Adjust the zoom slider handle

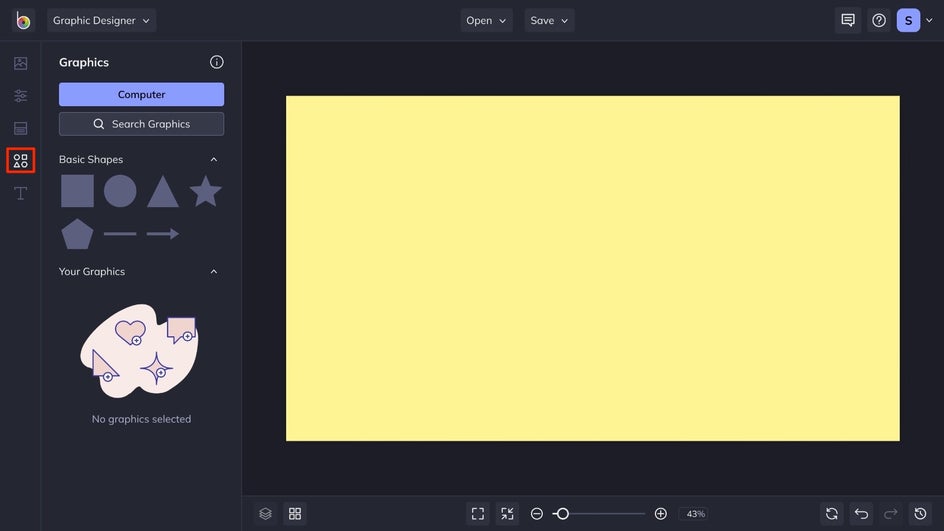(562, 514)
